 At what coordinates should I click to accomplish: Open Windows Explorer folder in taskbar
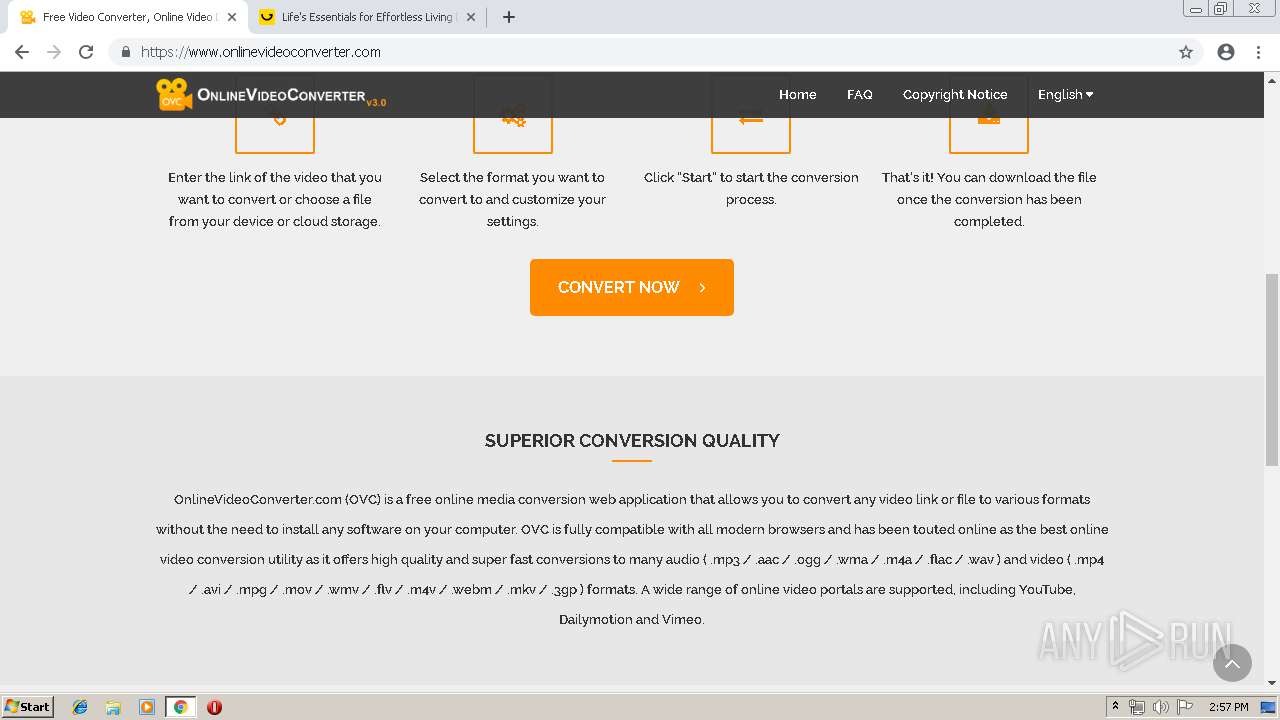click(x=113, y=707)
